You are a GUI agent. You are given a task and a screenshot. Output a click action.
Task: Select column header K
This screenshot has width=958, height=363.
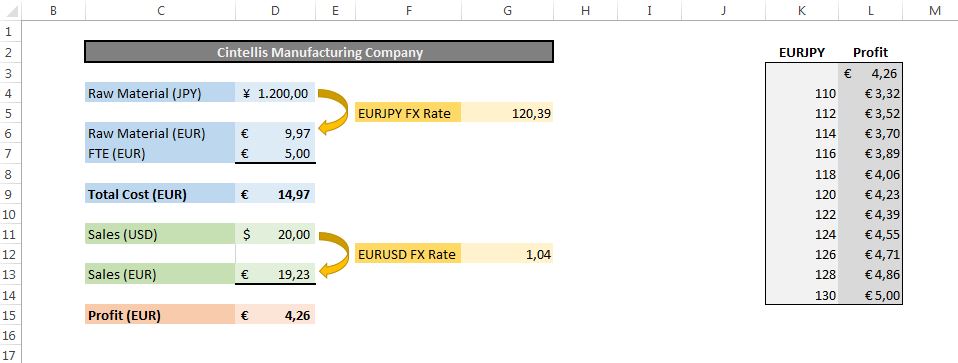pyautogui.click(x=802, y=10)
